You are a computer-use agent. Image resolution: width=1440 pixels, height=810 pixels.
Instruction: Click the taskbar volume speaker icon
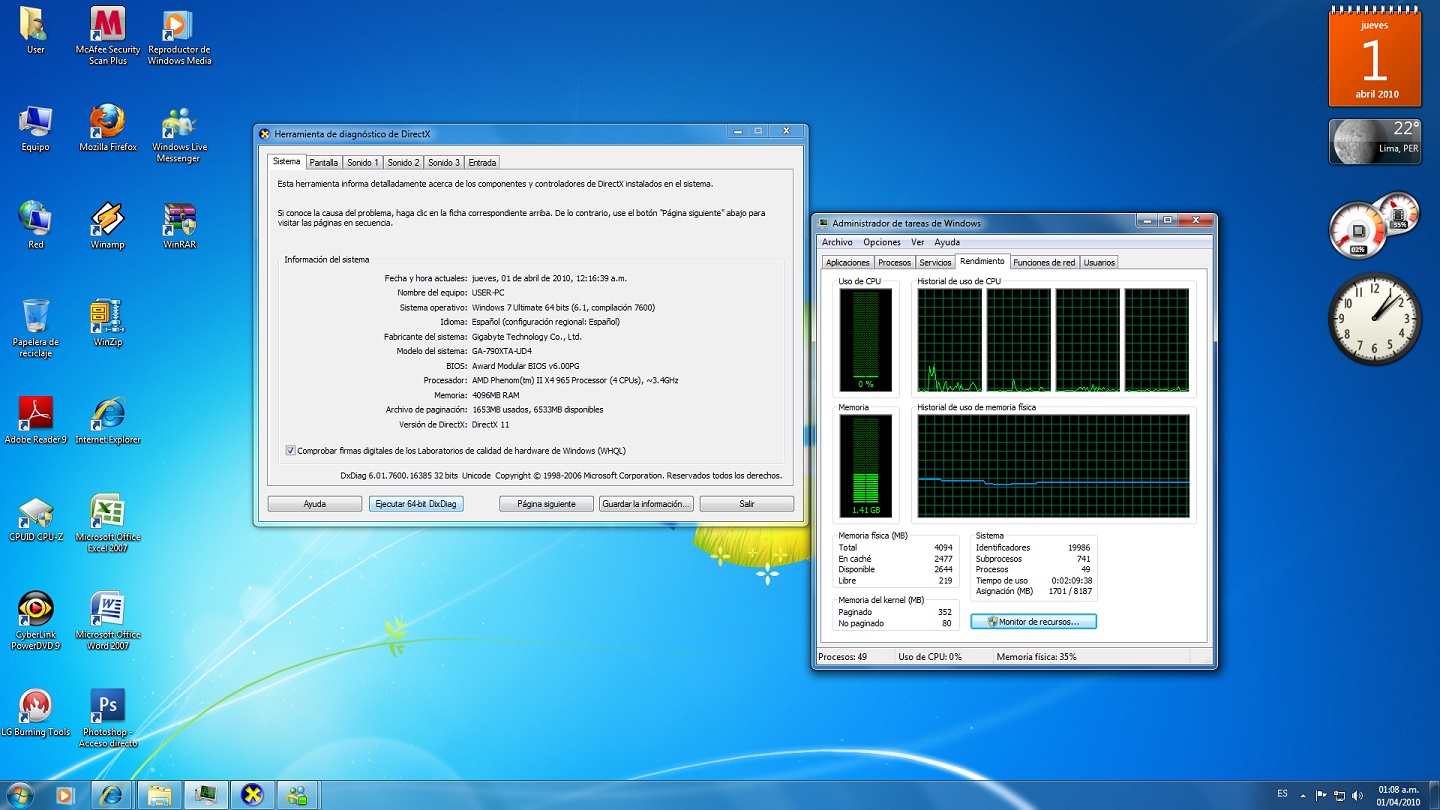tap(1357, 796)
